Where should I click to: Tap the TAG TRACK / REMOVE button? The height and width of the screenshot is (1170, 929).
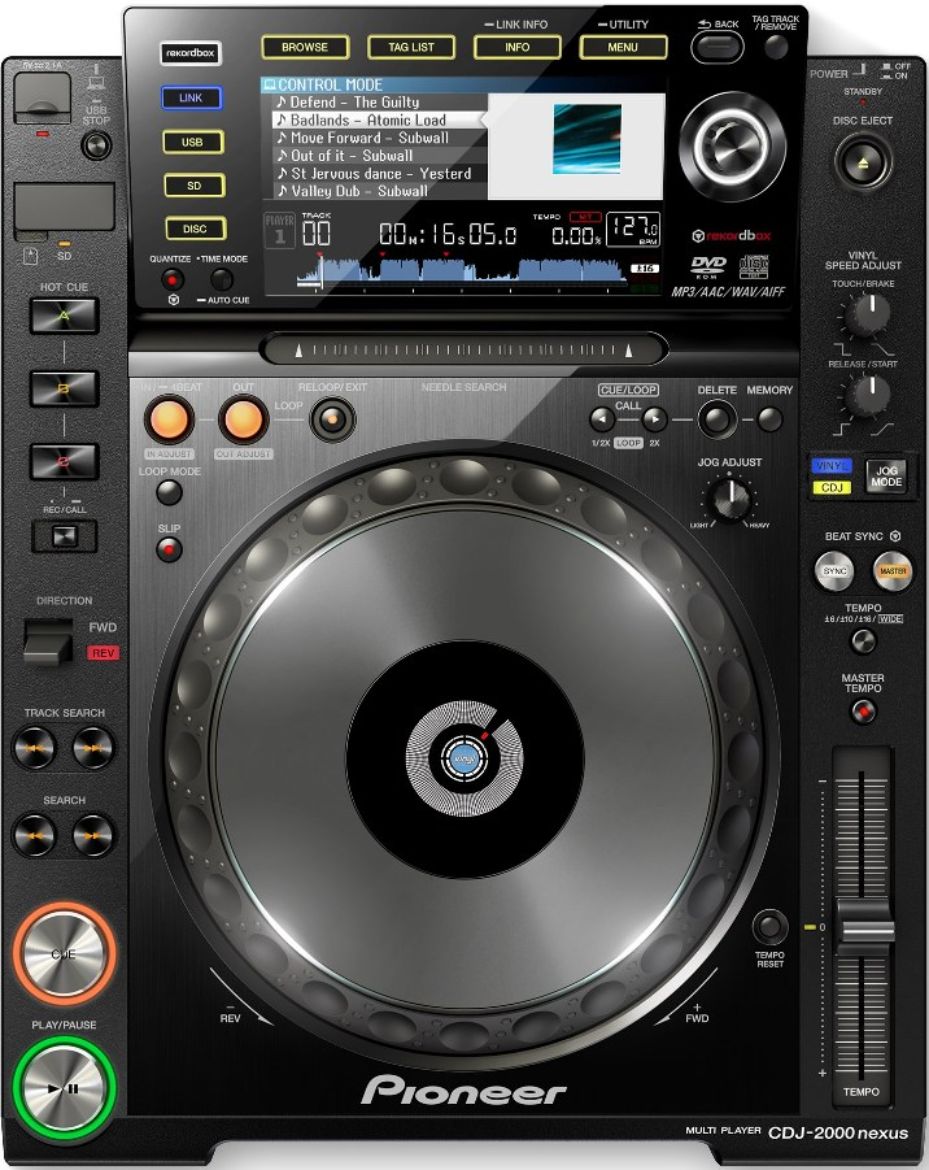point(777,47)
